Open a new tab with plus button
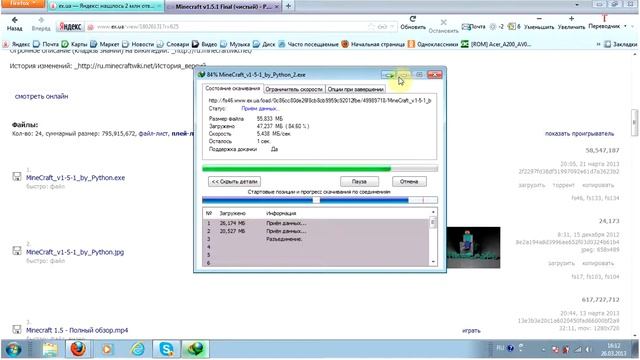Screen dimensions: 640x360 [x=288, y=6]
